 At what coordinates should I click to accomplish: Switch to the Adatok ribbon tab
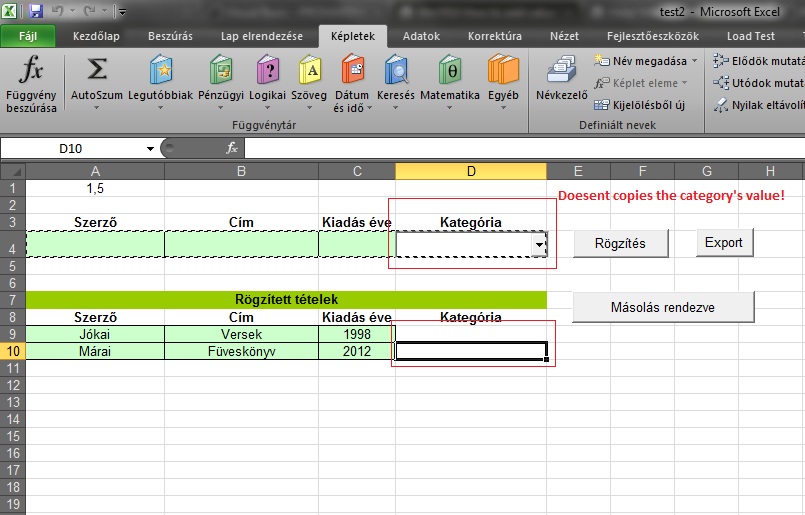pyautogui.click(x=421, y=36)
